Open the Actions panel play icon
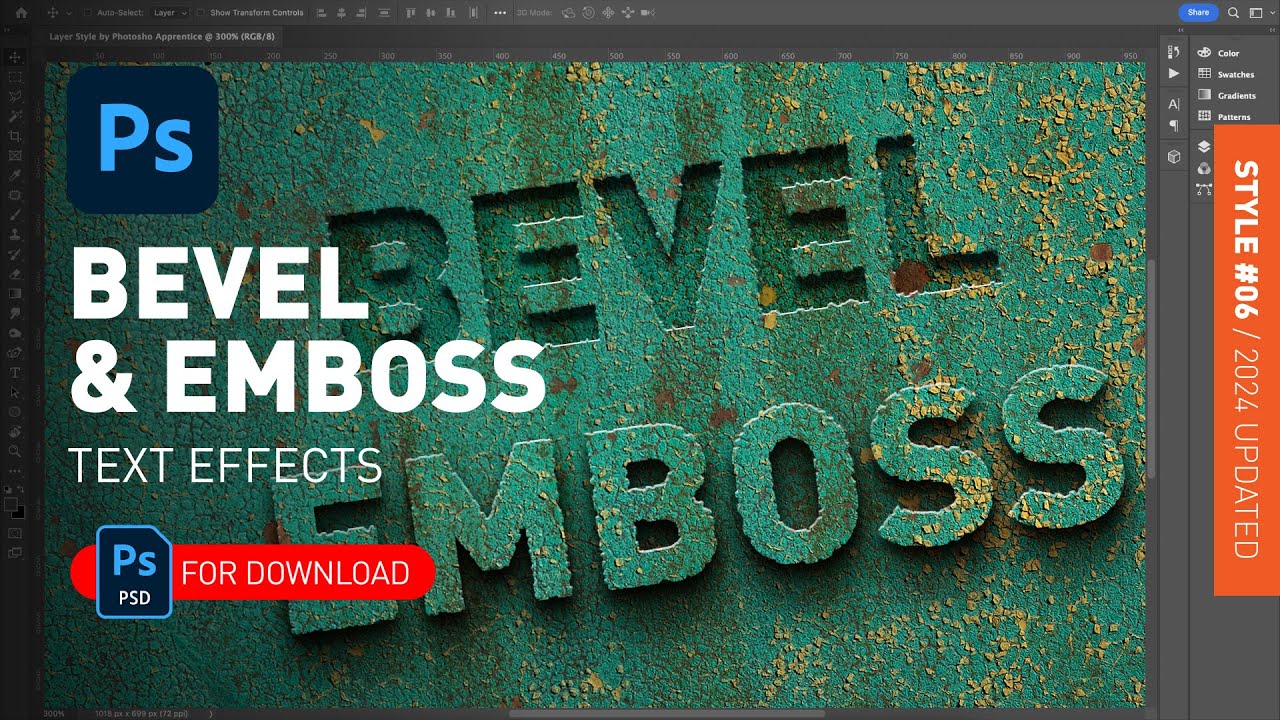This screenshot has height=720, width=1280. click(x=1174, y=73)
